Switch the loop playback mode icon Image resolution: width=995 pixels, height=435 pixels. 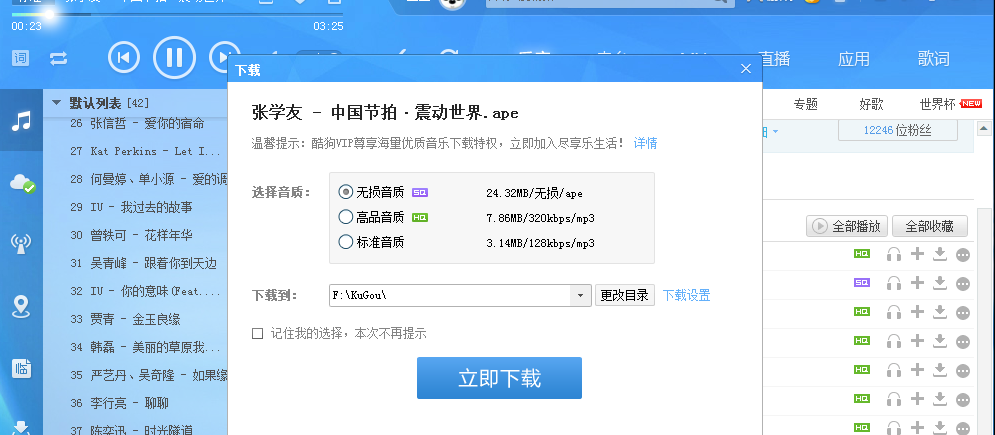(x=58, y=58)
